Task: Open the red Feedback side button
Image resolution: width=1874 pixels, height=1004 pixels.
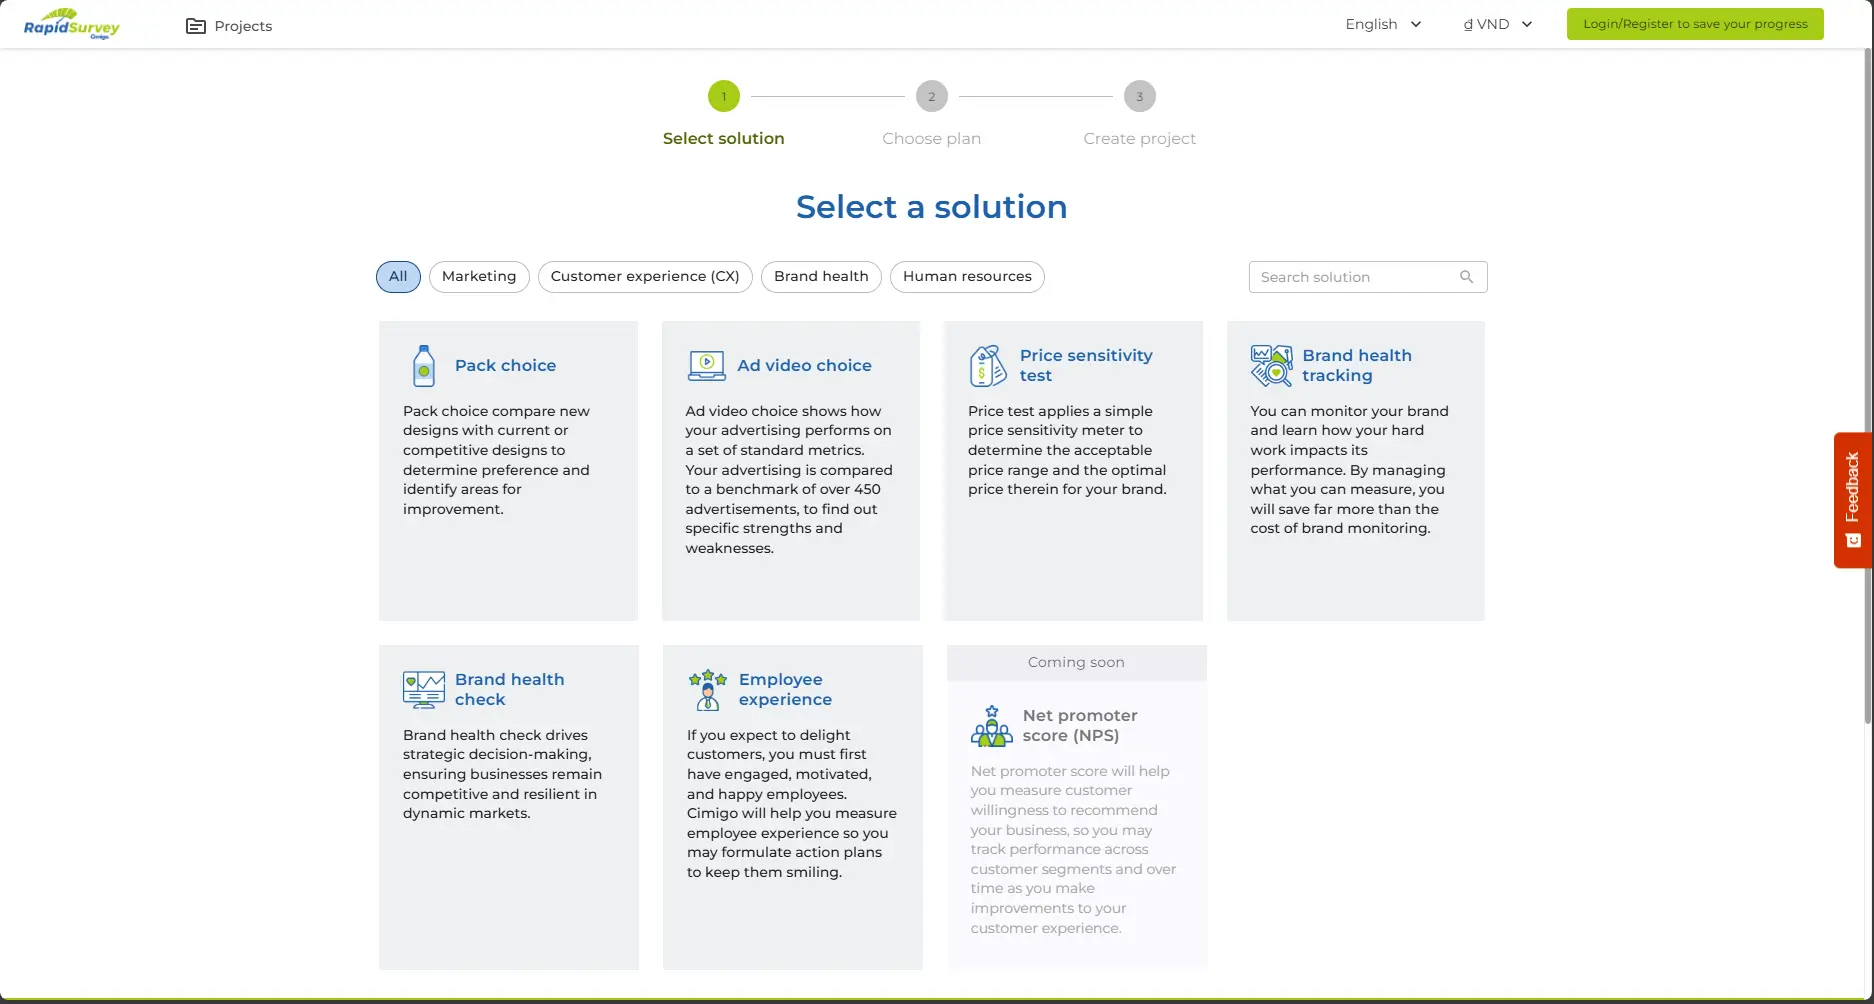Action: 1852,500
